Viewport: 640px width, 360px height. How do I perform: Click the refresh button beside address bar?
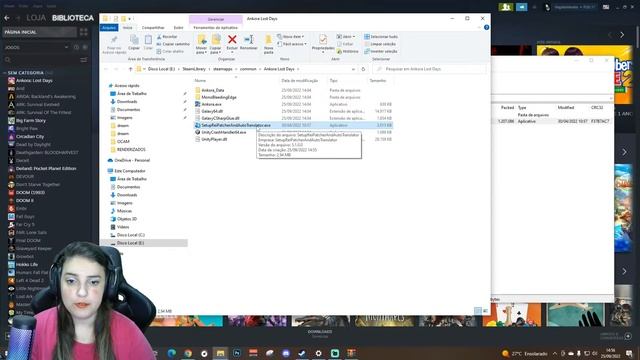363,69
